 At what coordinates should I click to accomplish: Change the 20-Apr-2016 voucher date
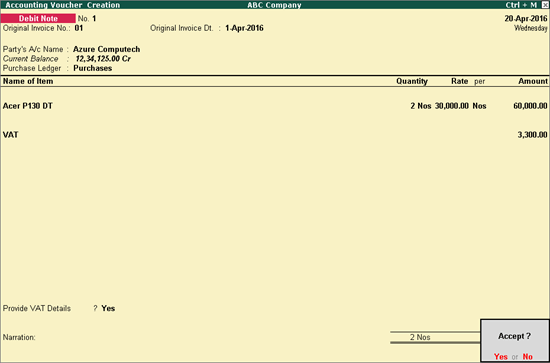click(526, 19)
